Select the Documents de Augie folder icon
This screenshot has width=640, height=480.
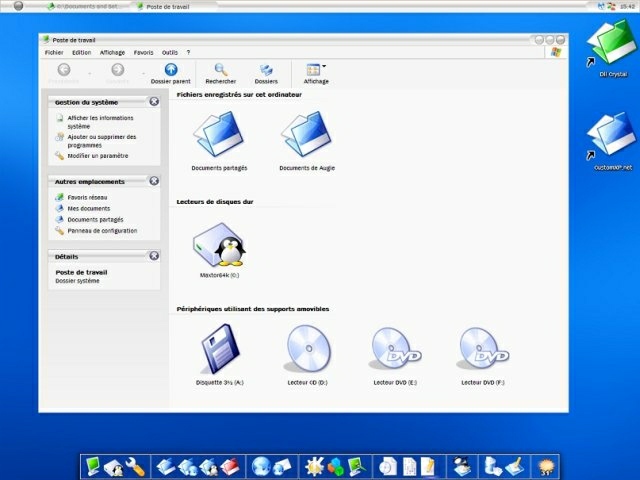pos(307,134)
